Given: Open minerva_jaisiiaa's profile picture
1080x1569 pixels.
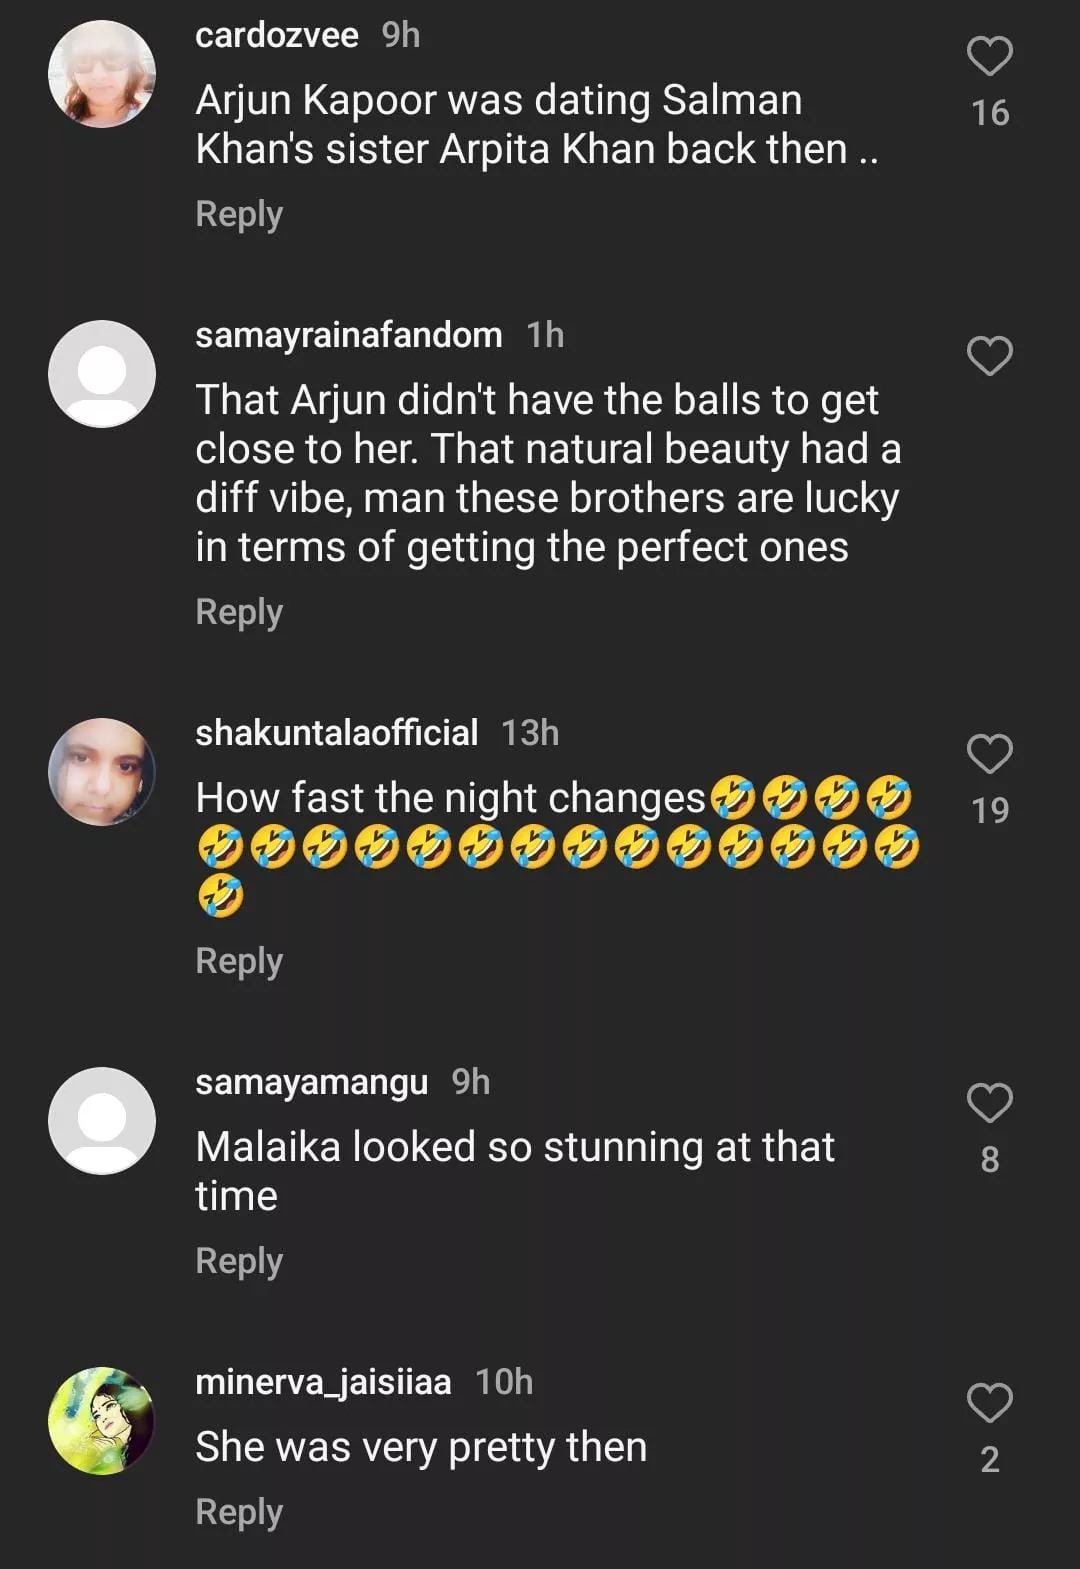Looking at the screenshot, I should [102, 1421].
